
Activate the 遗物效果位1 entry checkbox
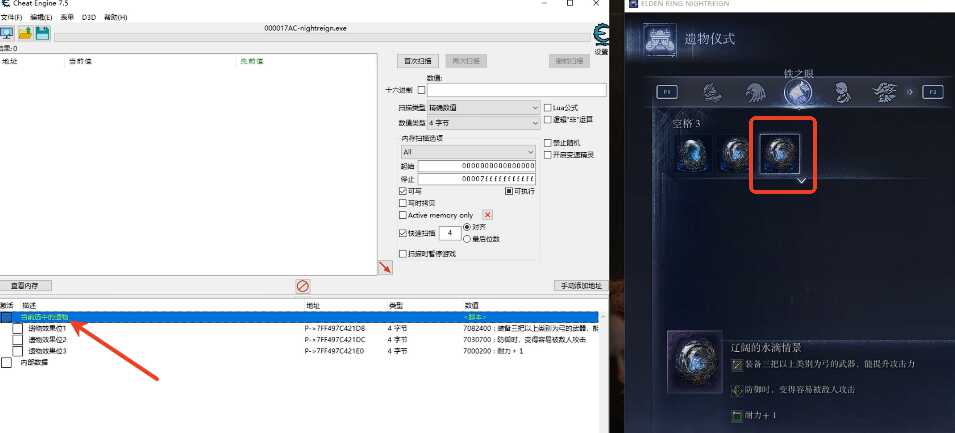click(x=18, y=328)
